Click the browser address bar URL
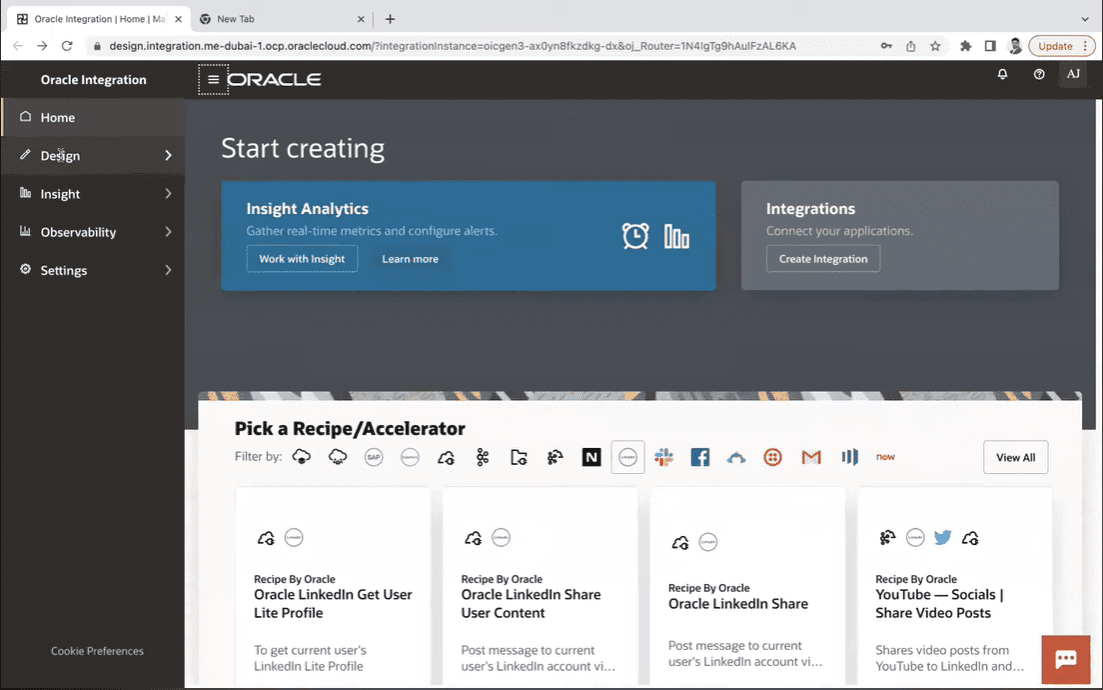1103x690 pixels. pos(452,46)
